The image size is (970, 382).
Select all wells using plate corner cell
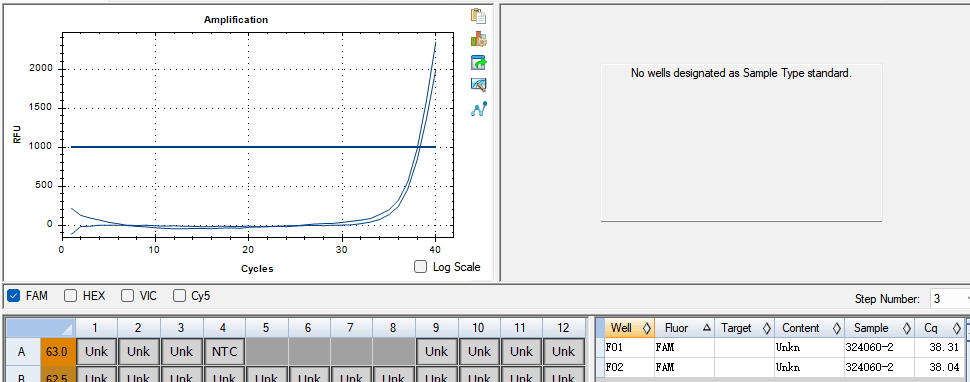point(40,328)
